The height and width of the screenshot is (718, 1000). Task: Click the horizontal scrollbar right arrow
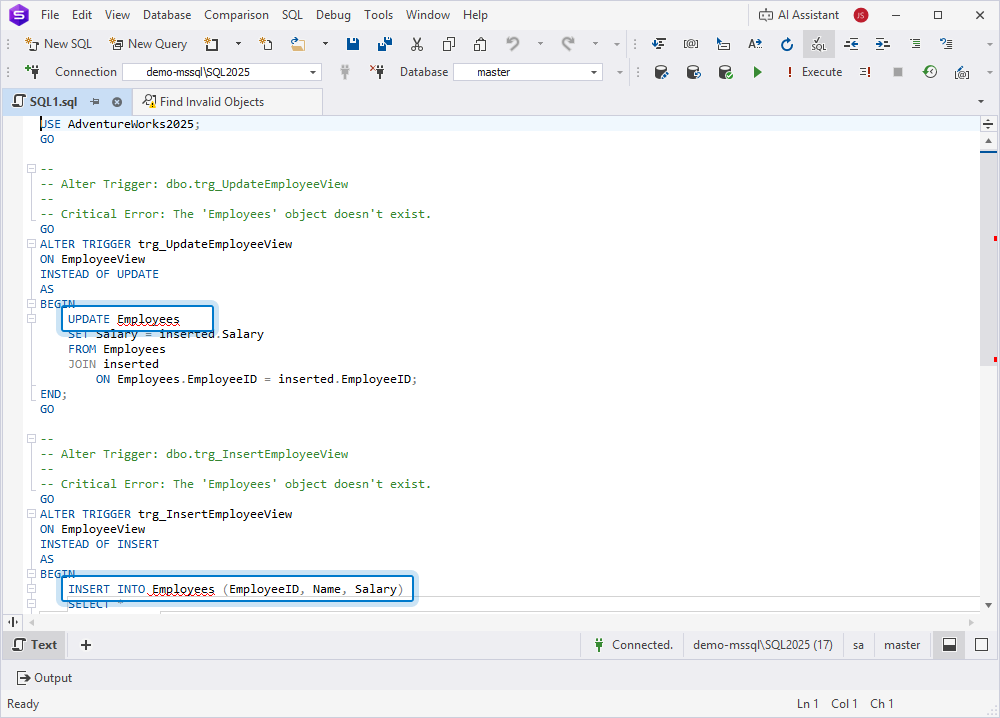[971, 622]
